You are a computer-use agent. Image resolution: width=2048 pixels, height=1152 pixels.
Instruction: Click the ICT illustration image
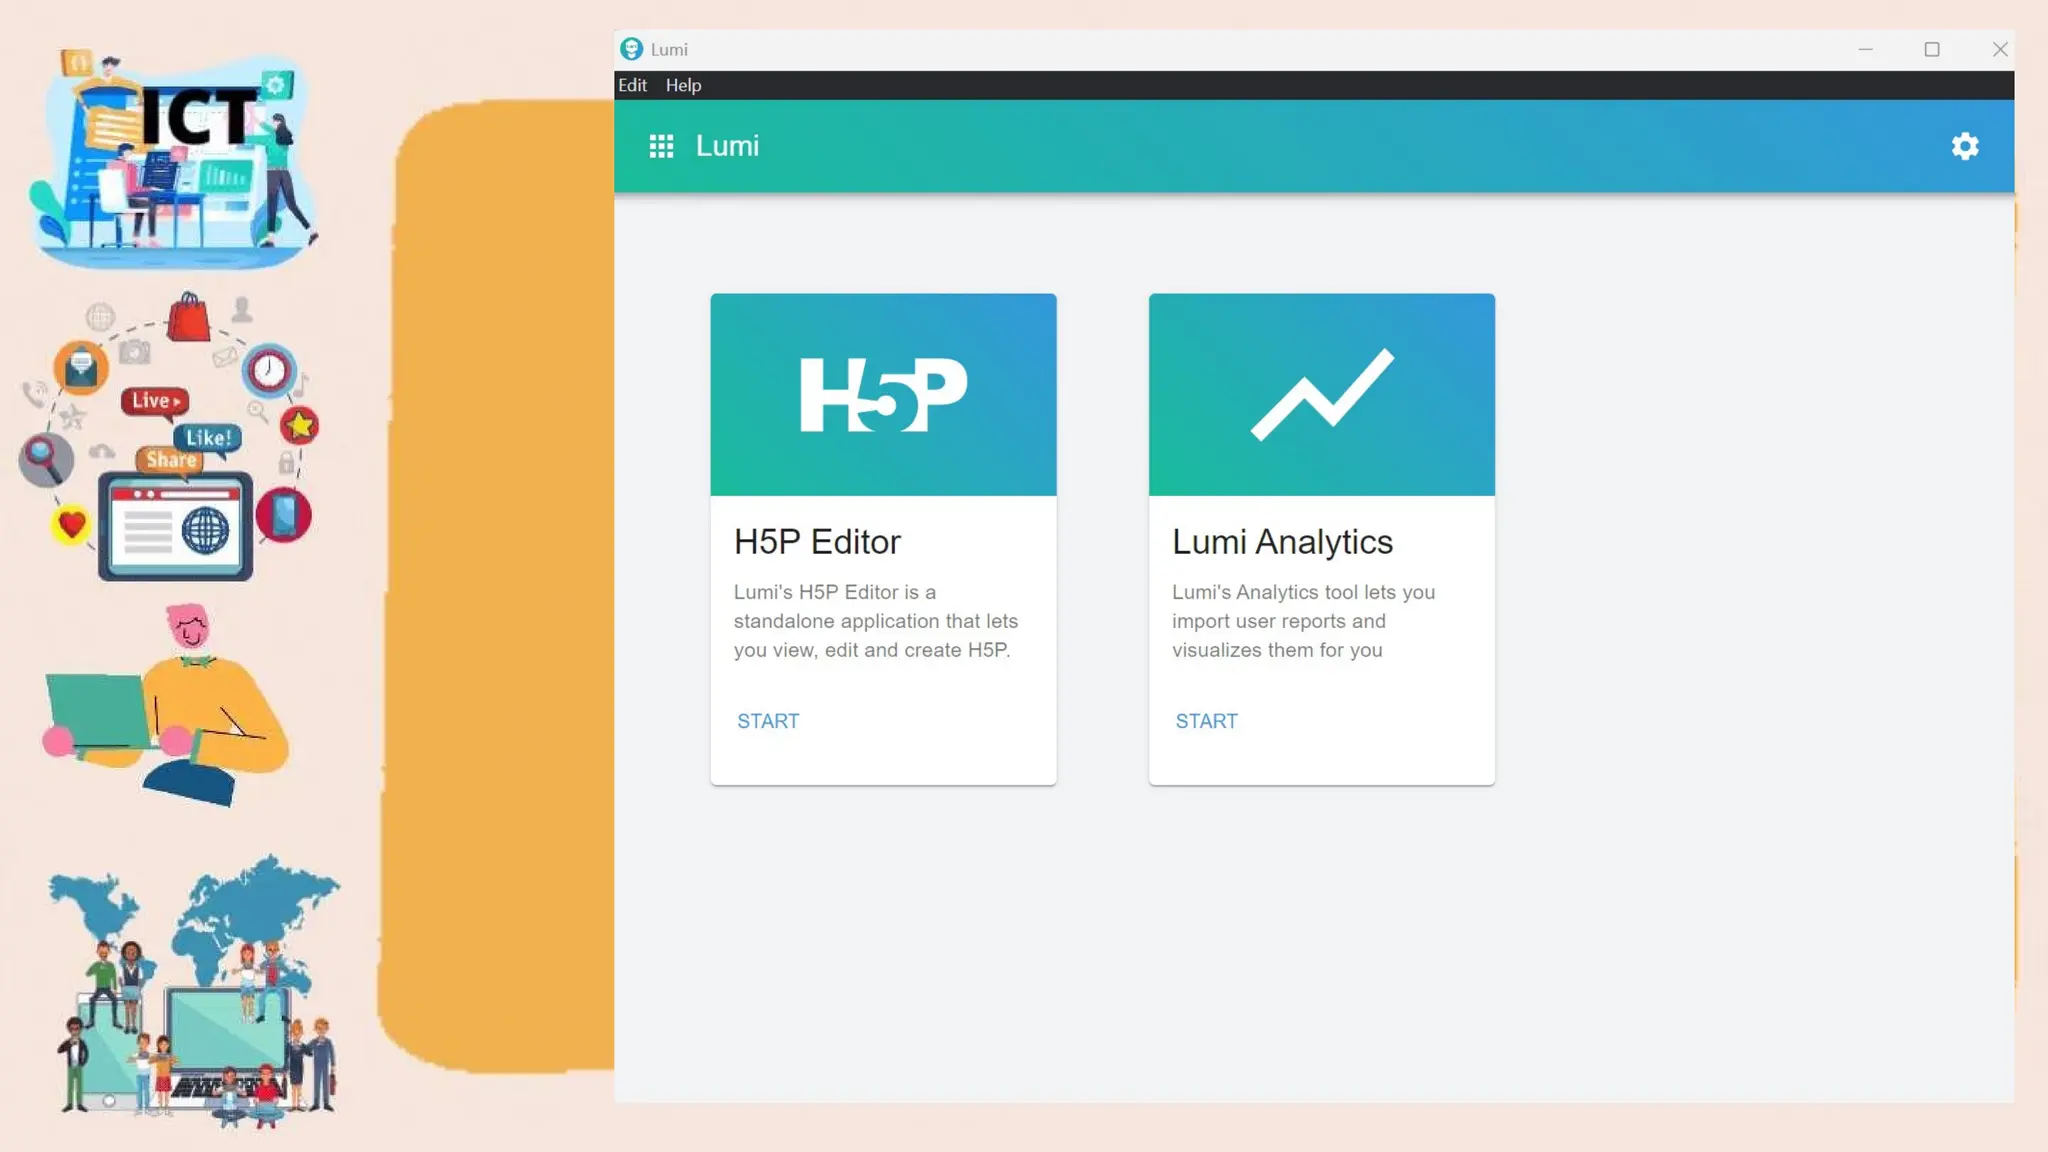[x=176, y=158]
